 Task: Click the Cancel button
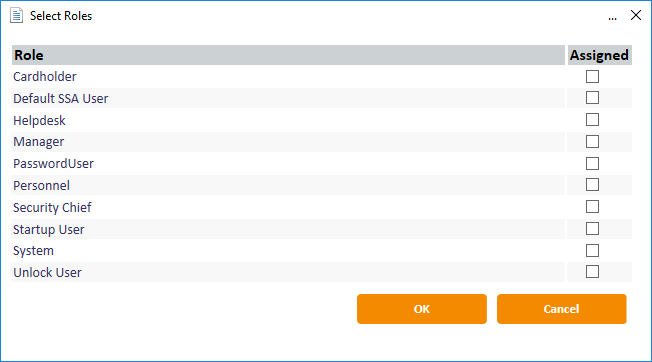pyautogui.click(x=561, y=309)
